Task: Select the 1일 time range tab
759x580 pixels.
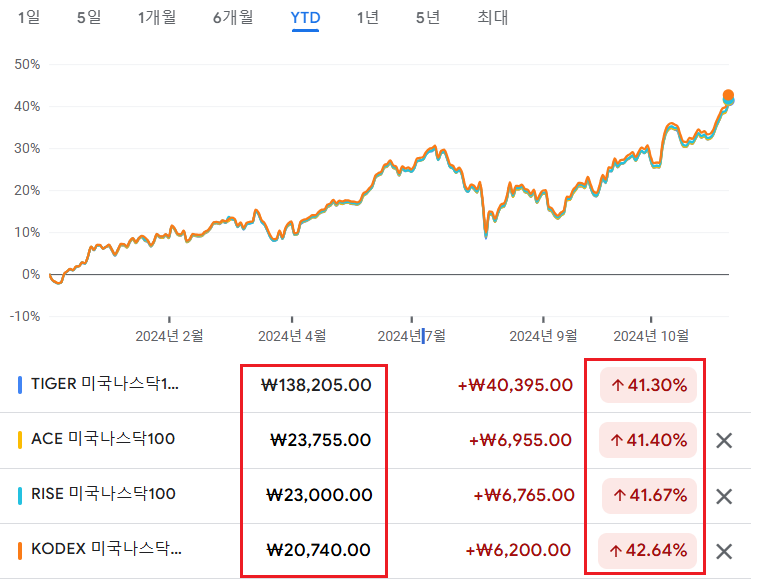Action: [x=29, y=18]
